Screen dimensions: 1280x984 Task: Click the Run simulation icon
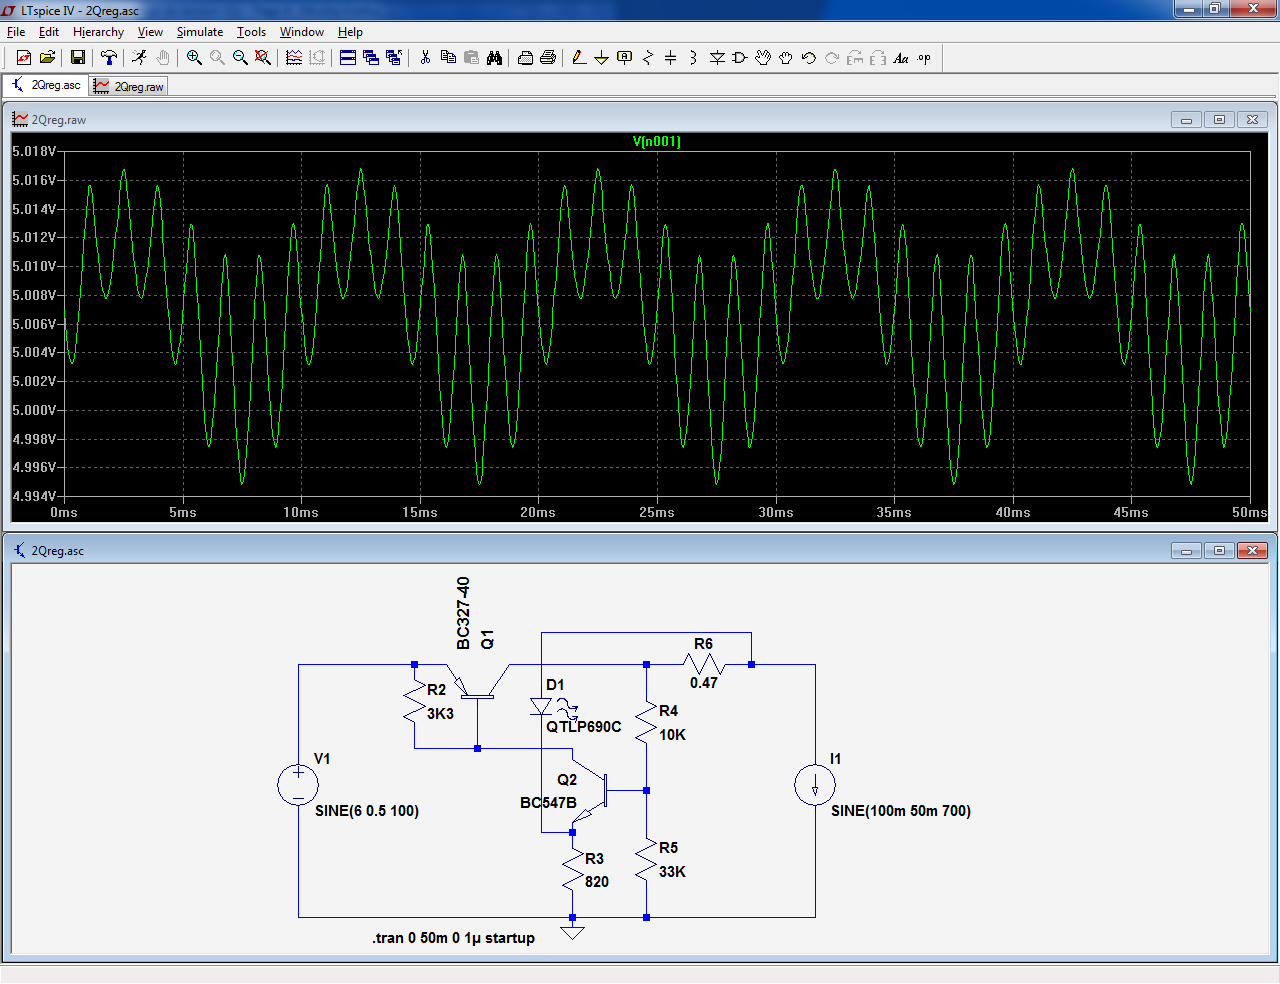point(139,58)
